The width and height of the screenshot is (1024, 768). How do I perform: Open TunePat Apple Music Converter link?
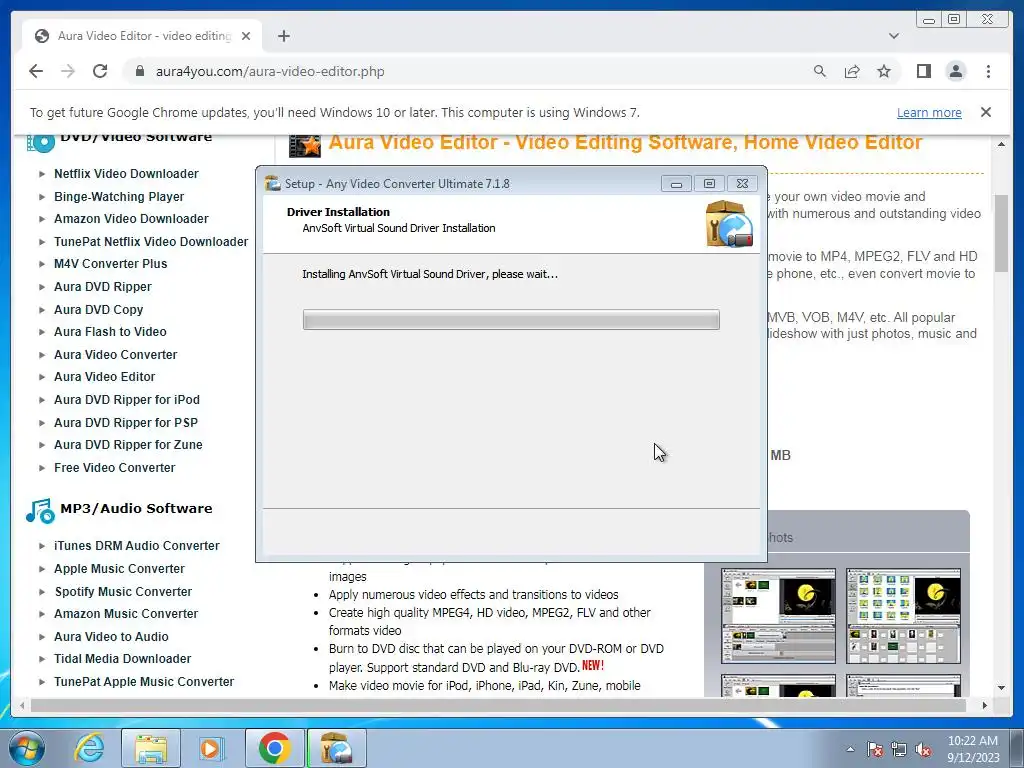click(144, 682)
